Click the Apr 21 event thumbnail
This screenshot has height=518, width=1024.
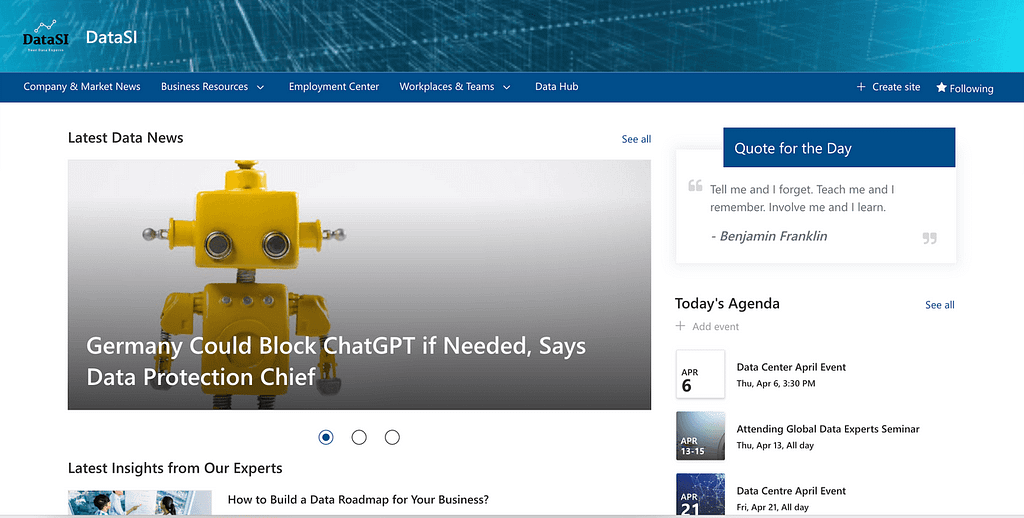click(700, 494)
